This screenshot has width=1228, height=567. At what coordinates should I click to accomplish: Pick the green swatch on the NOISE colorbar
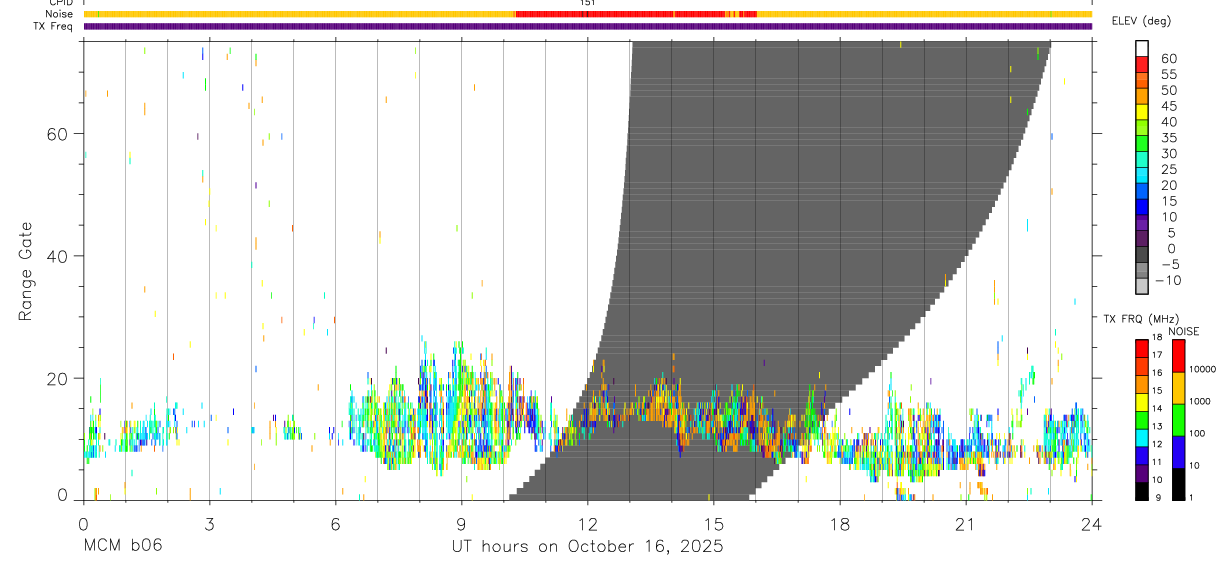pyautogui.click(x=1178, y=419)
